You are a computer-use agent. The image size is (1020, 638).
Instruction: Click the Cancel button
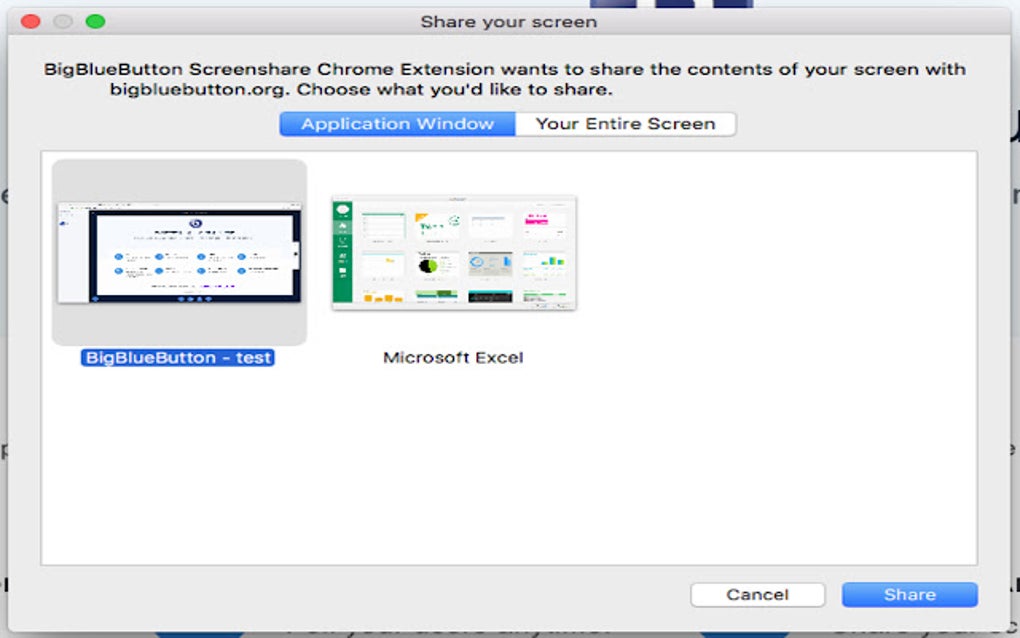click(757, 594)
